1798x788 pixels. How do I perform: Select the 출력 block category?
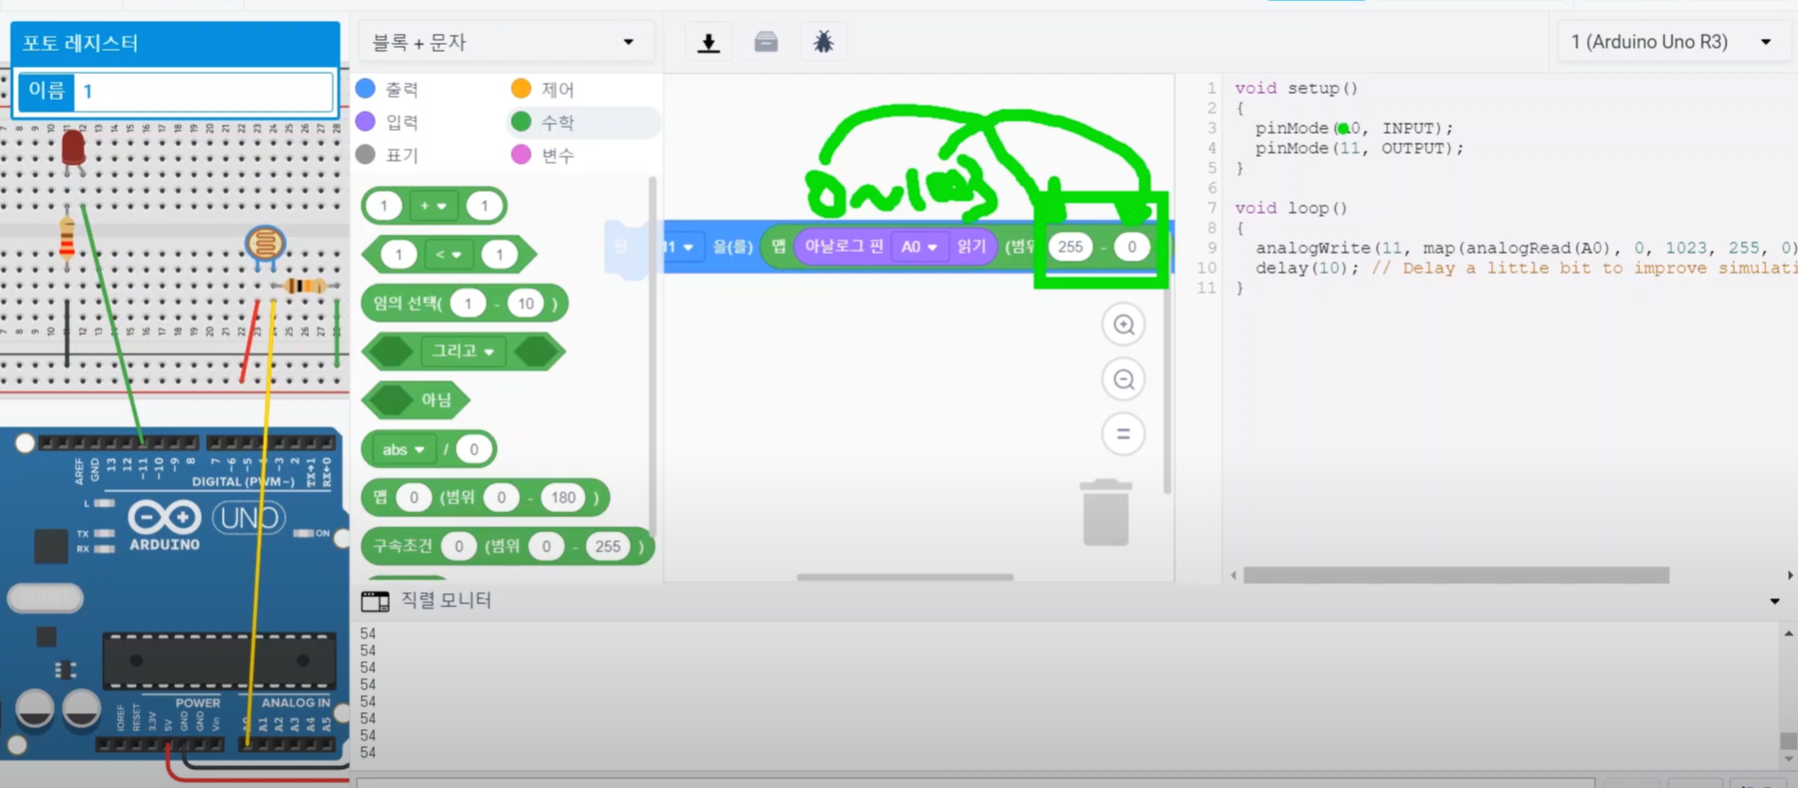[x=388, y=89]
